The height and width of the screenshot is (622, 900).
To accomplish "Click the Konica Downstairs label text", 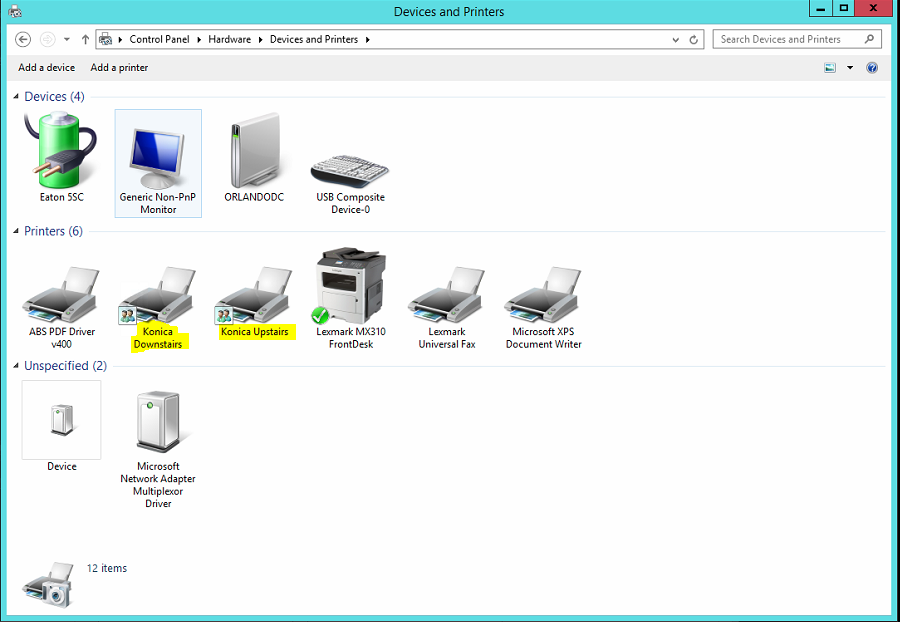I will (158, 337).
